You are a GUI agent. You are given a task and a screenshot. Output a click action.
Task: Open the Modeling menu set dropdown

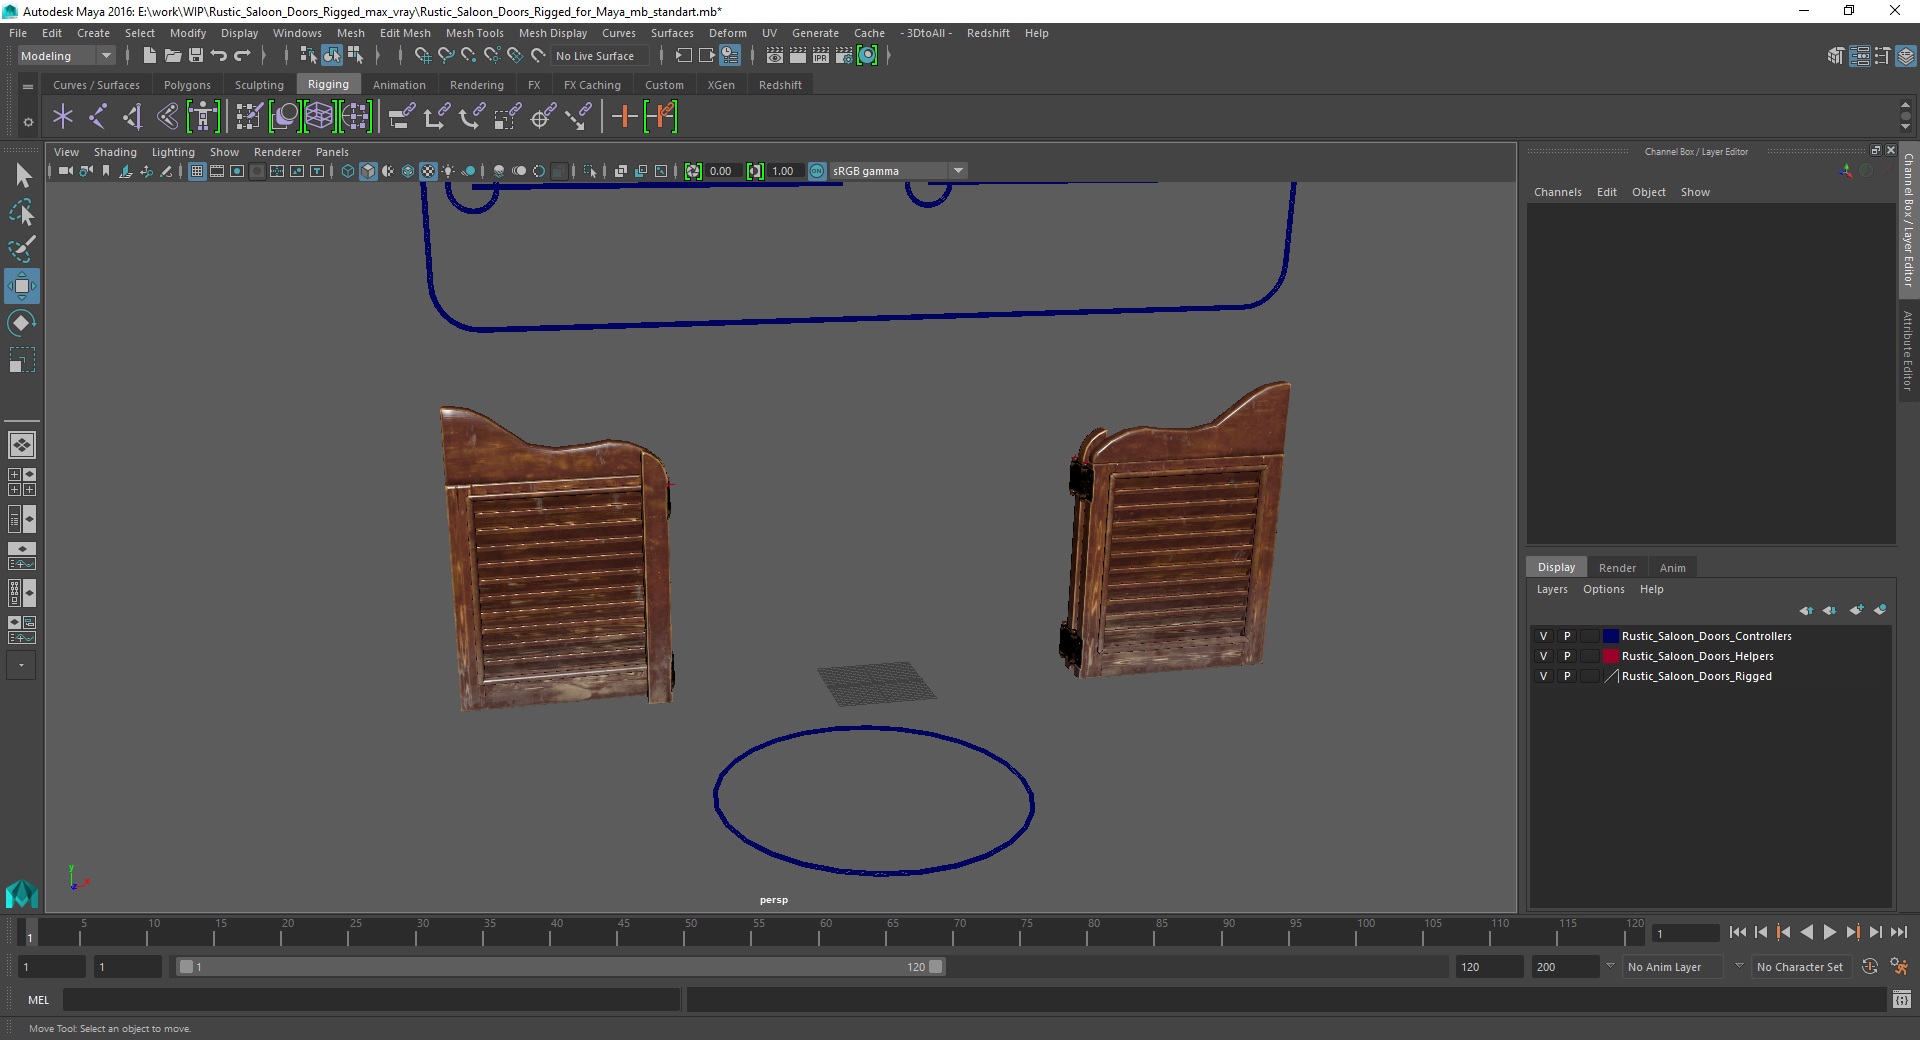coord(67,56)
